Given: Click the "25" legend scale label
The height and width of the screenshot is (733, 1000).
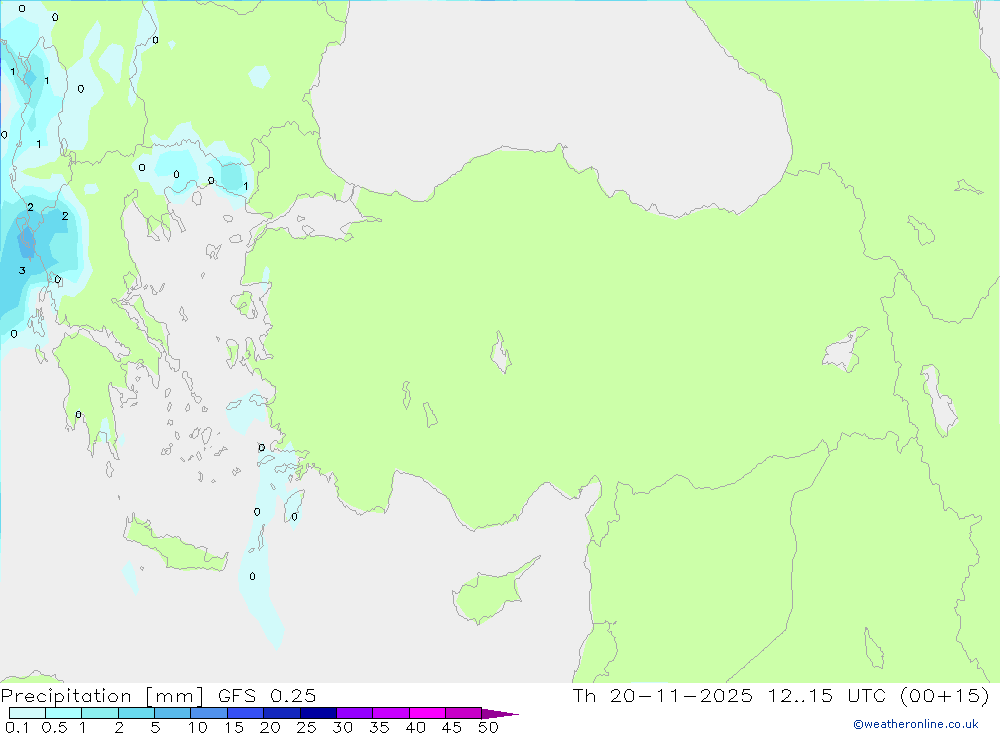Looking at the screenshot, I should 306,727.
